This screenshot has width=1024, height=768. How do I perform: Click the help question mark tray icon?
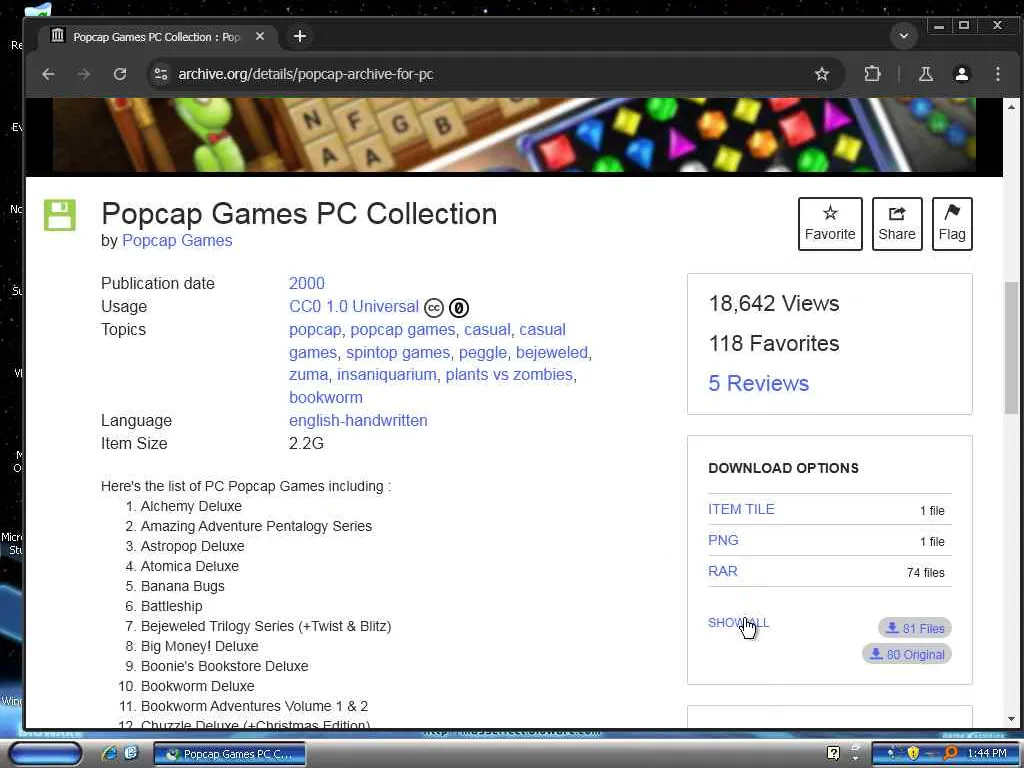coord(833,753)
